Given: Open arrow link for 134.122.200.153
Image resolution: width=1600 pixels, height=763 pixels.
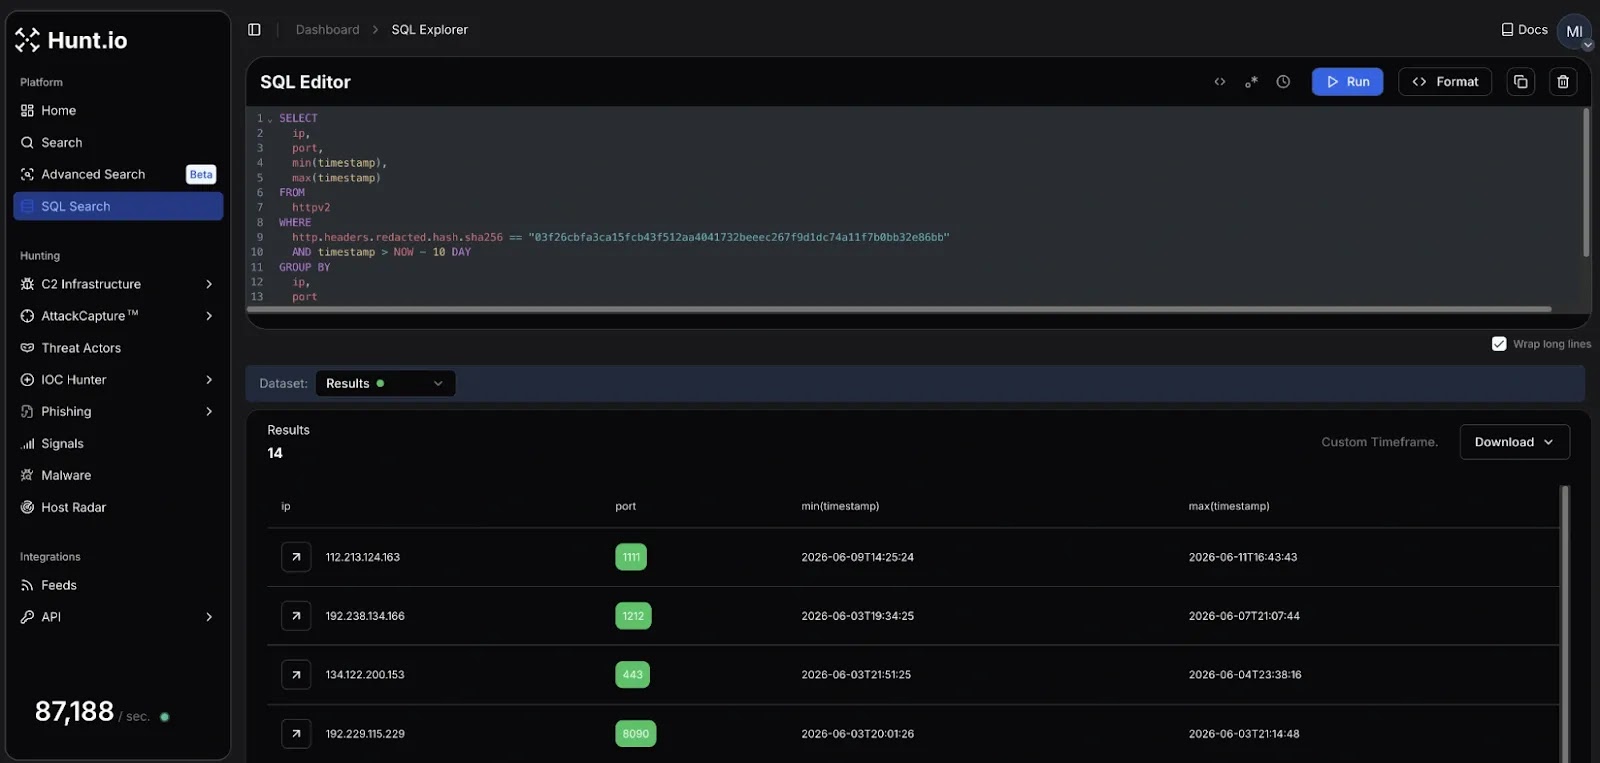Looking at the screenshot, I should click(x=296, y=675).
